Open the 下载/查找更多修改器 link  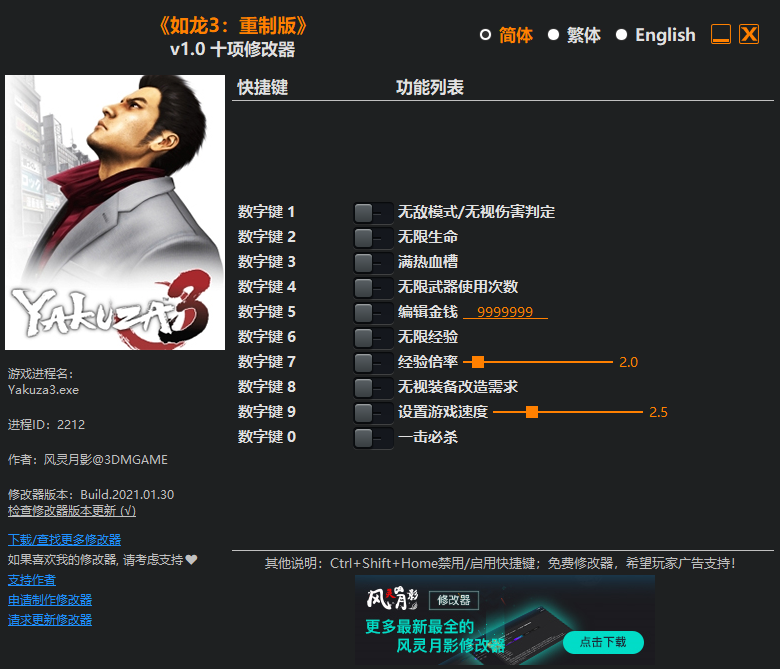(64, 539)
